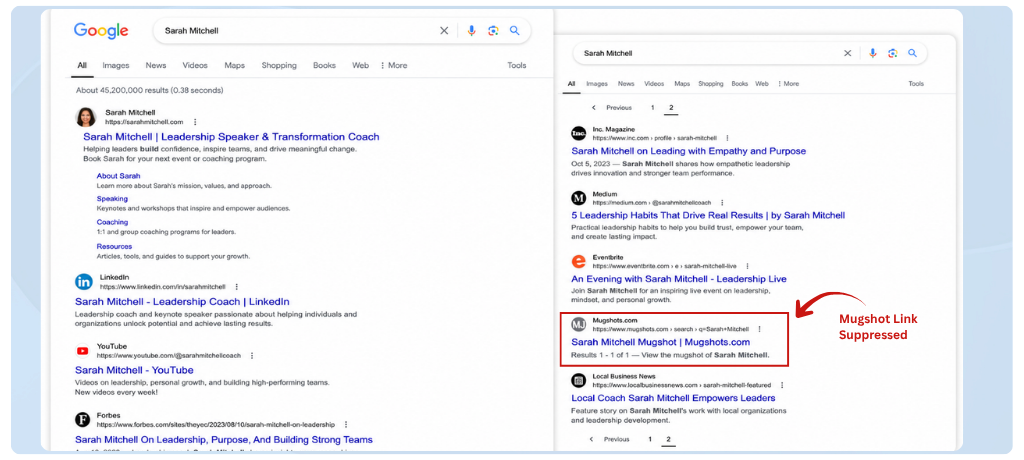Screen dimensions: 1024x460
Task: Open Sarah Mitchell - YouTube result title
Action: pyautogui.click(x=134, y=370)
